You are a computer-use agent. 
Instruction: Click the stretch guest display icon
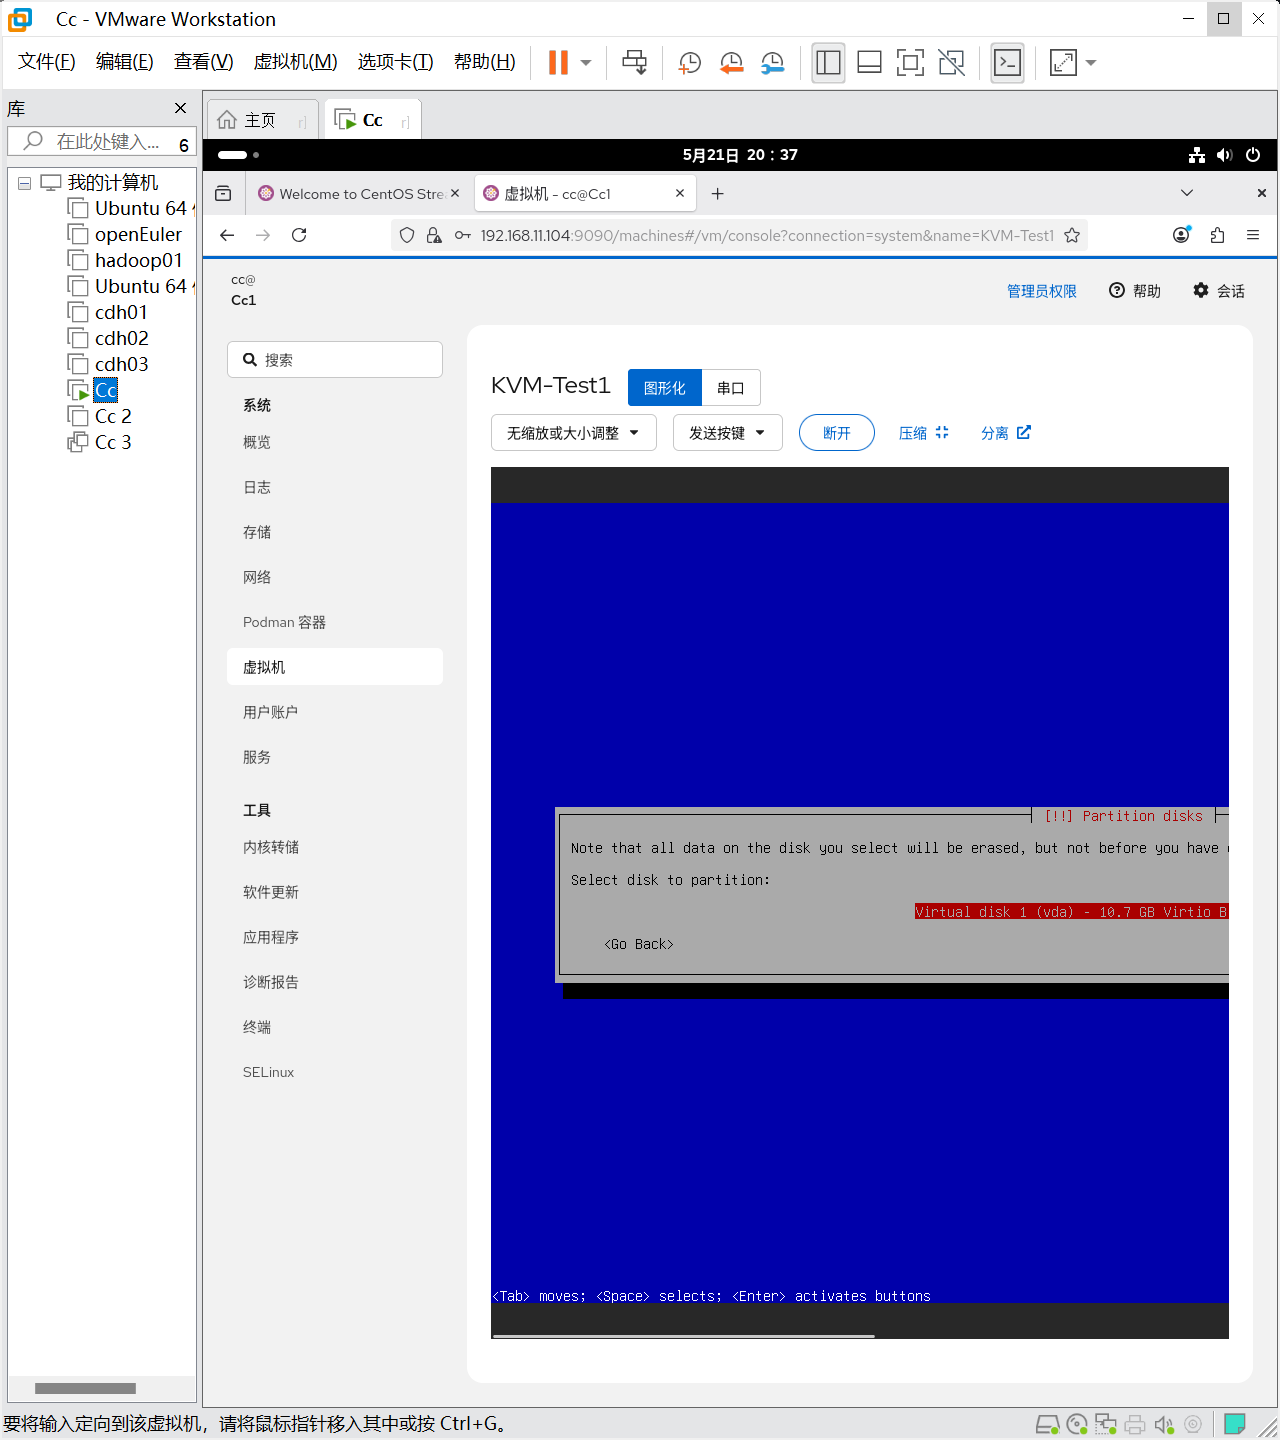[x=1063, y=63]
